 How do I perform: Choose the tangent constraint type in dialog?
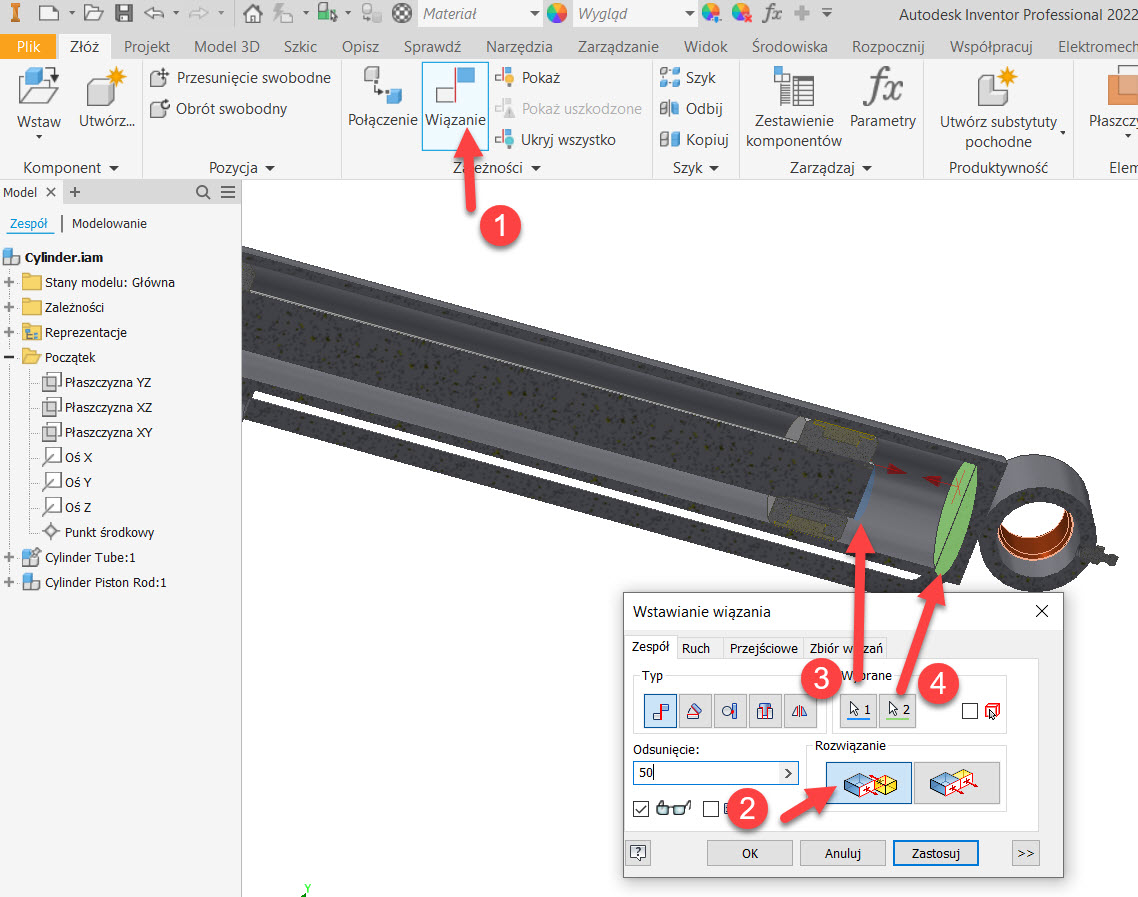pyautogui.click(x=731, y=711)
